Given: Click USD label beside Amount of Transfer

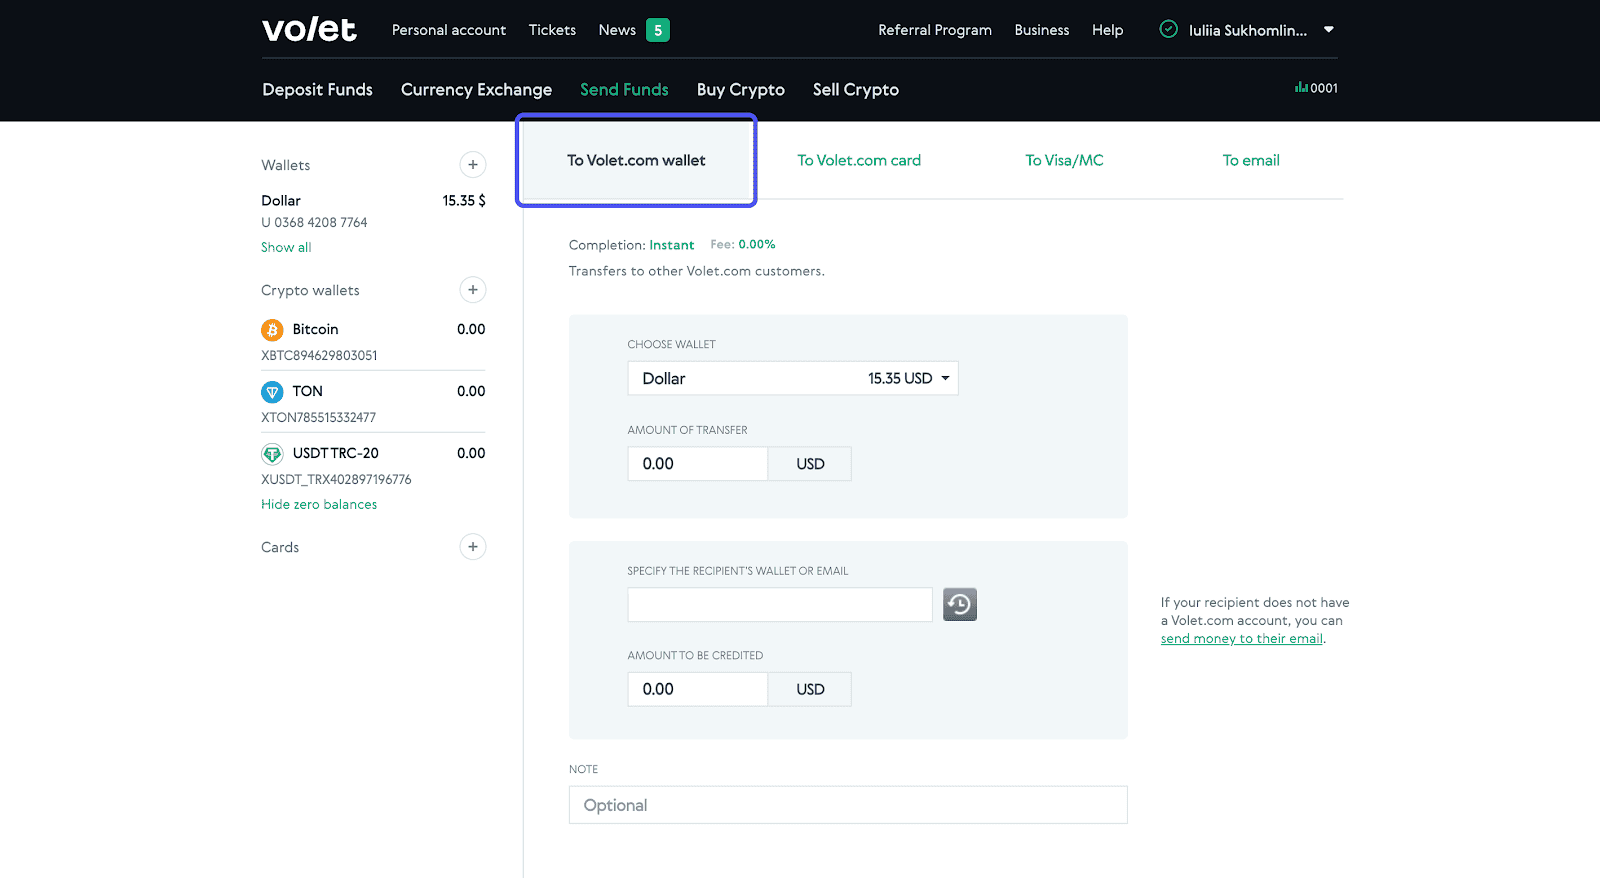Looking at the screenshot, I should click(810, 464).
